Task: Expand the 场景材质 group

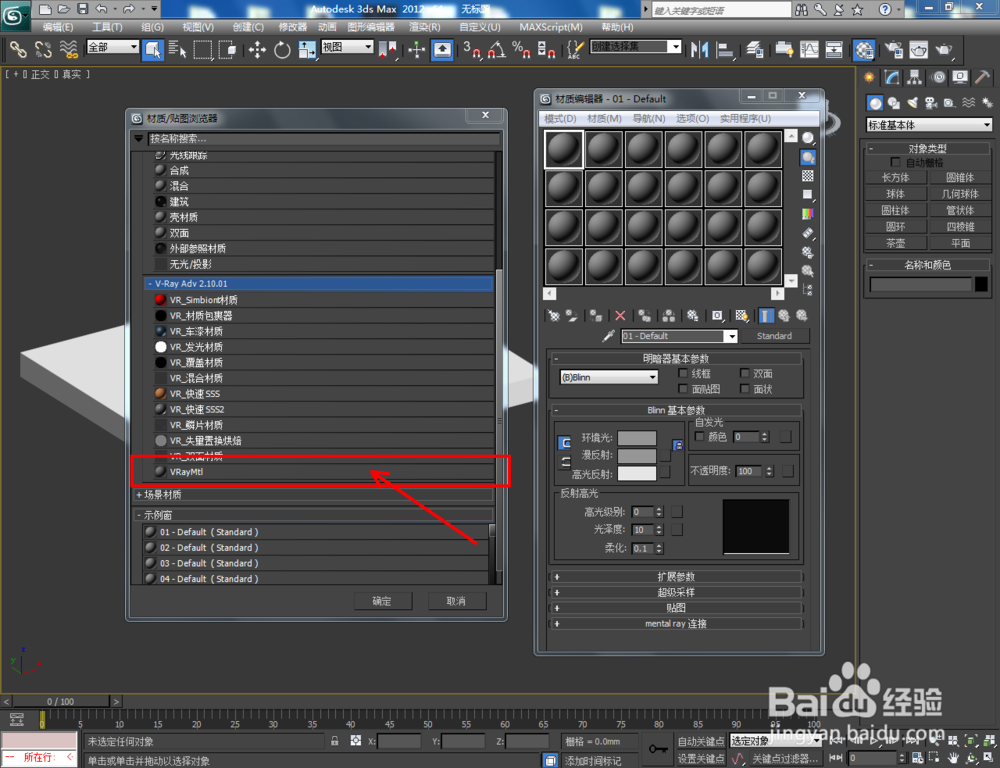Action: click(x=313, y=494)
